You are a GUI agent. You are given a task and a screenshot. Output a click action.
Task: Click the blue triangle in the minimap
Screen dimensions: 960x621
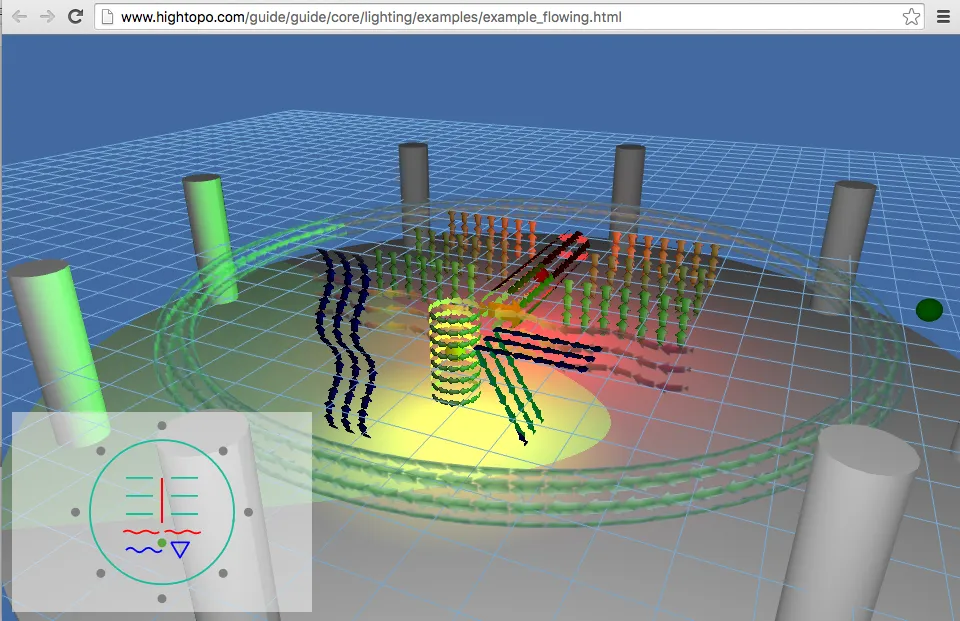180,549
